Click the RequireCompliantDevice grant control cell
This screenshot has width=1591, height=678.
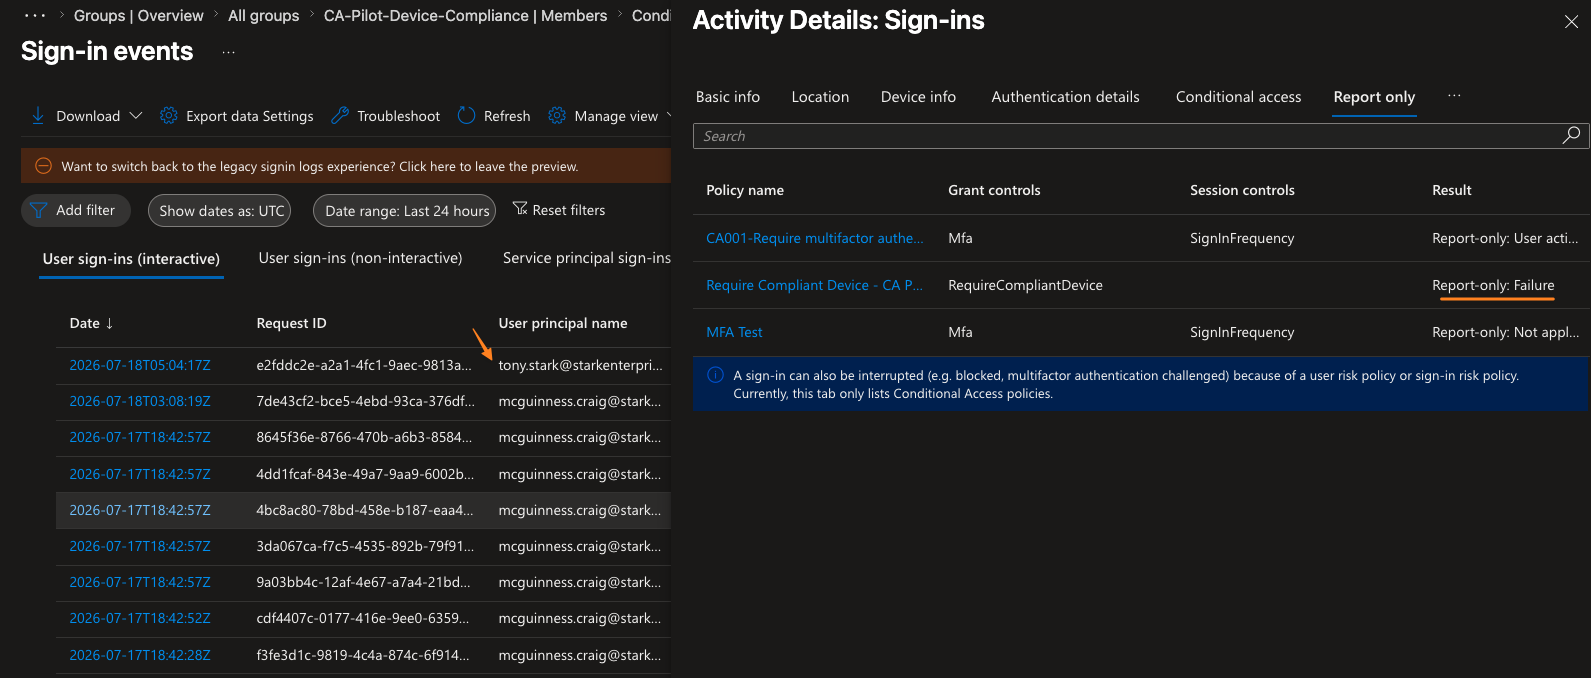click(x=1025, y=285)
